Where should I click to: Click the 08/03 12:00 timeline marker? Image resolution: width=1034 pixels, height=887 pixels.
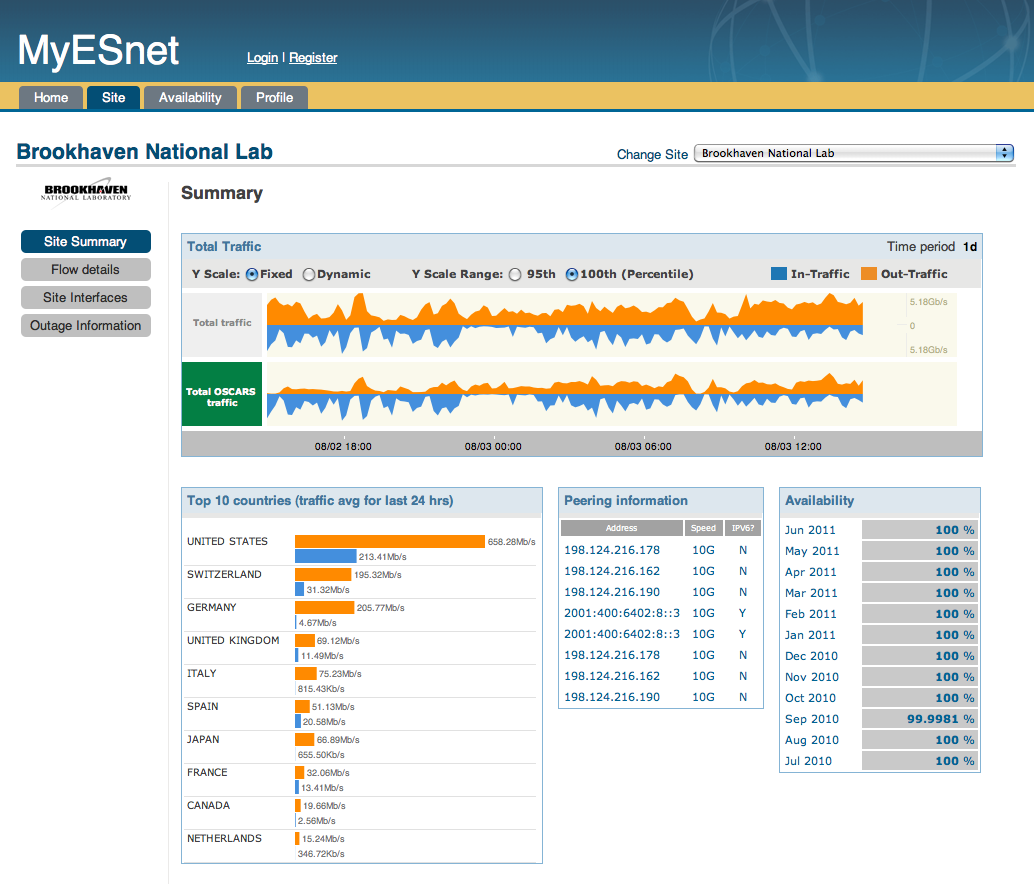[793, 446]
